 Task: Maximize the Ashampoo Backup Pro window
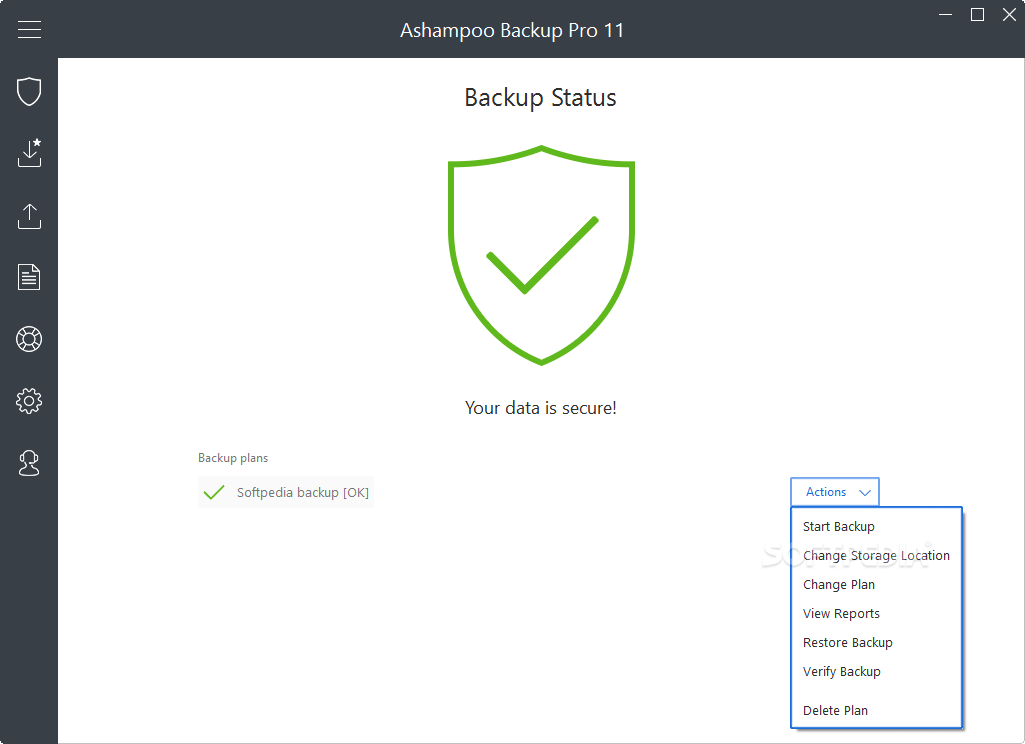pyautogui.click(x=977, y=14)
